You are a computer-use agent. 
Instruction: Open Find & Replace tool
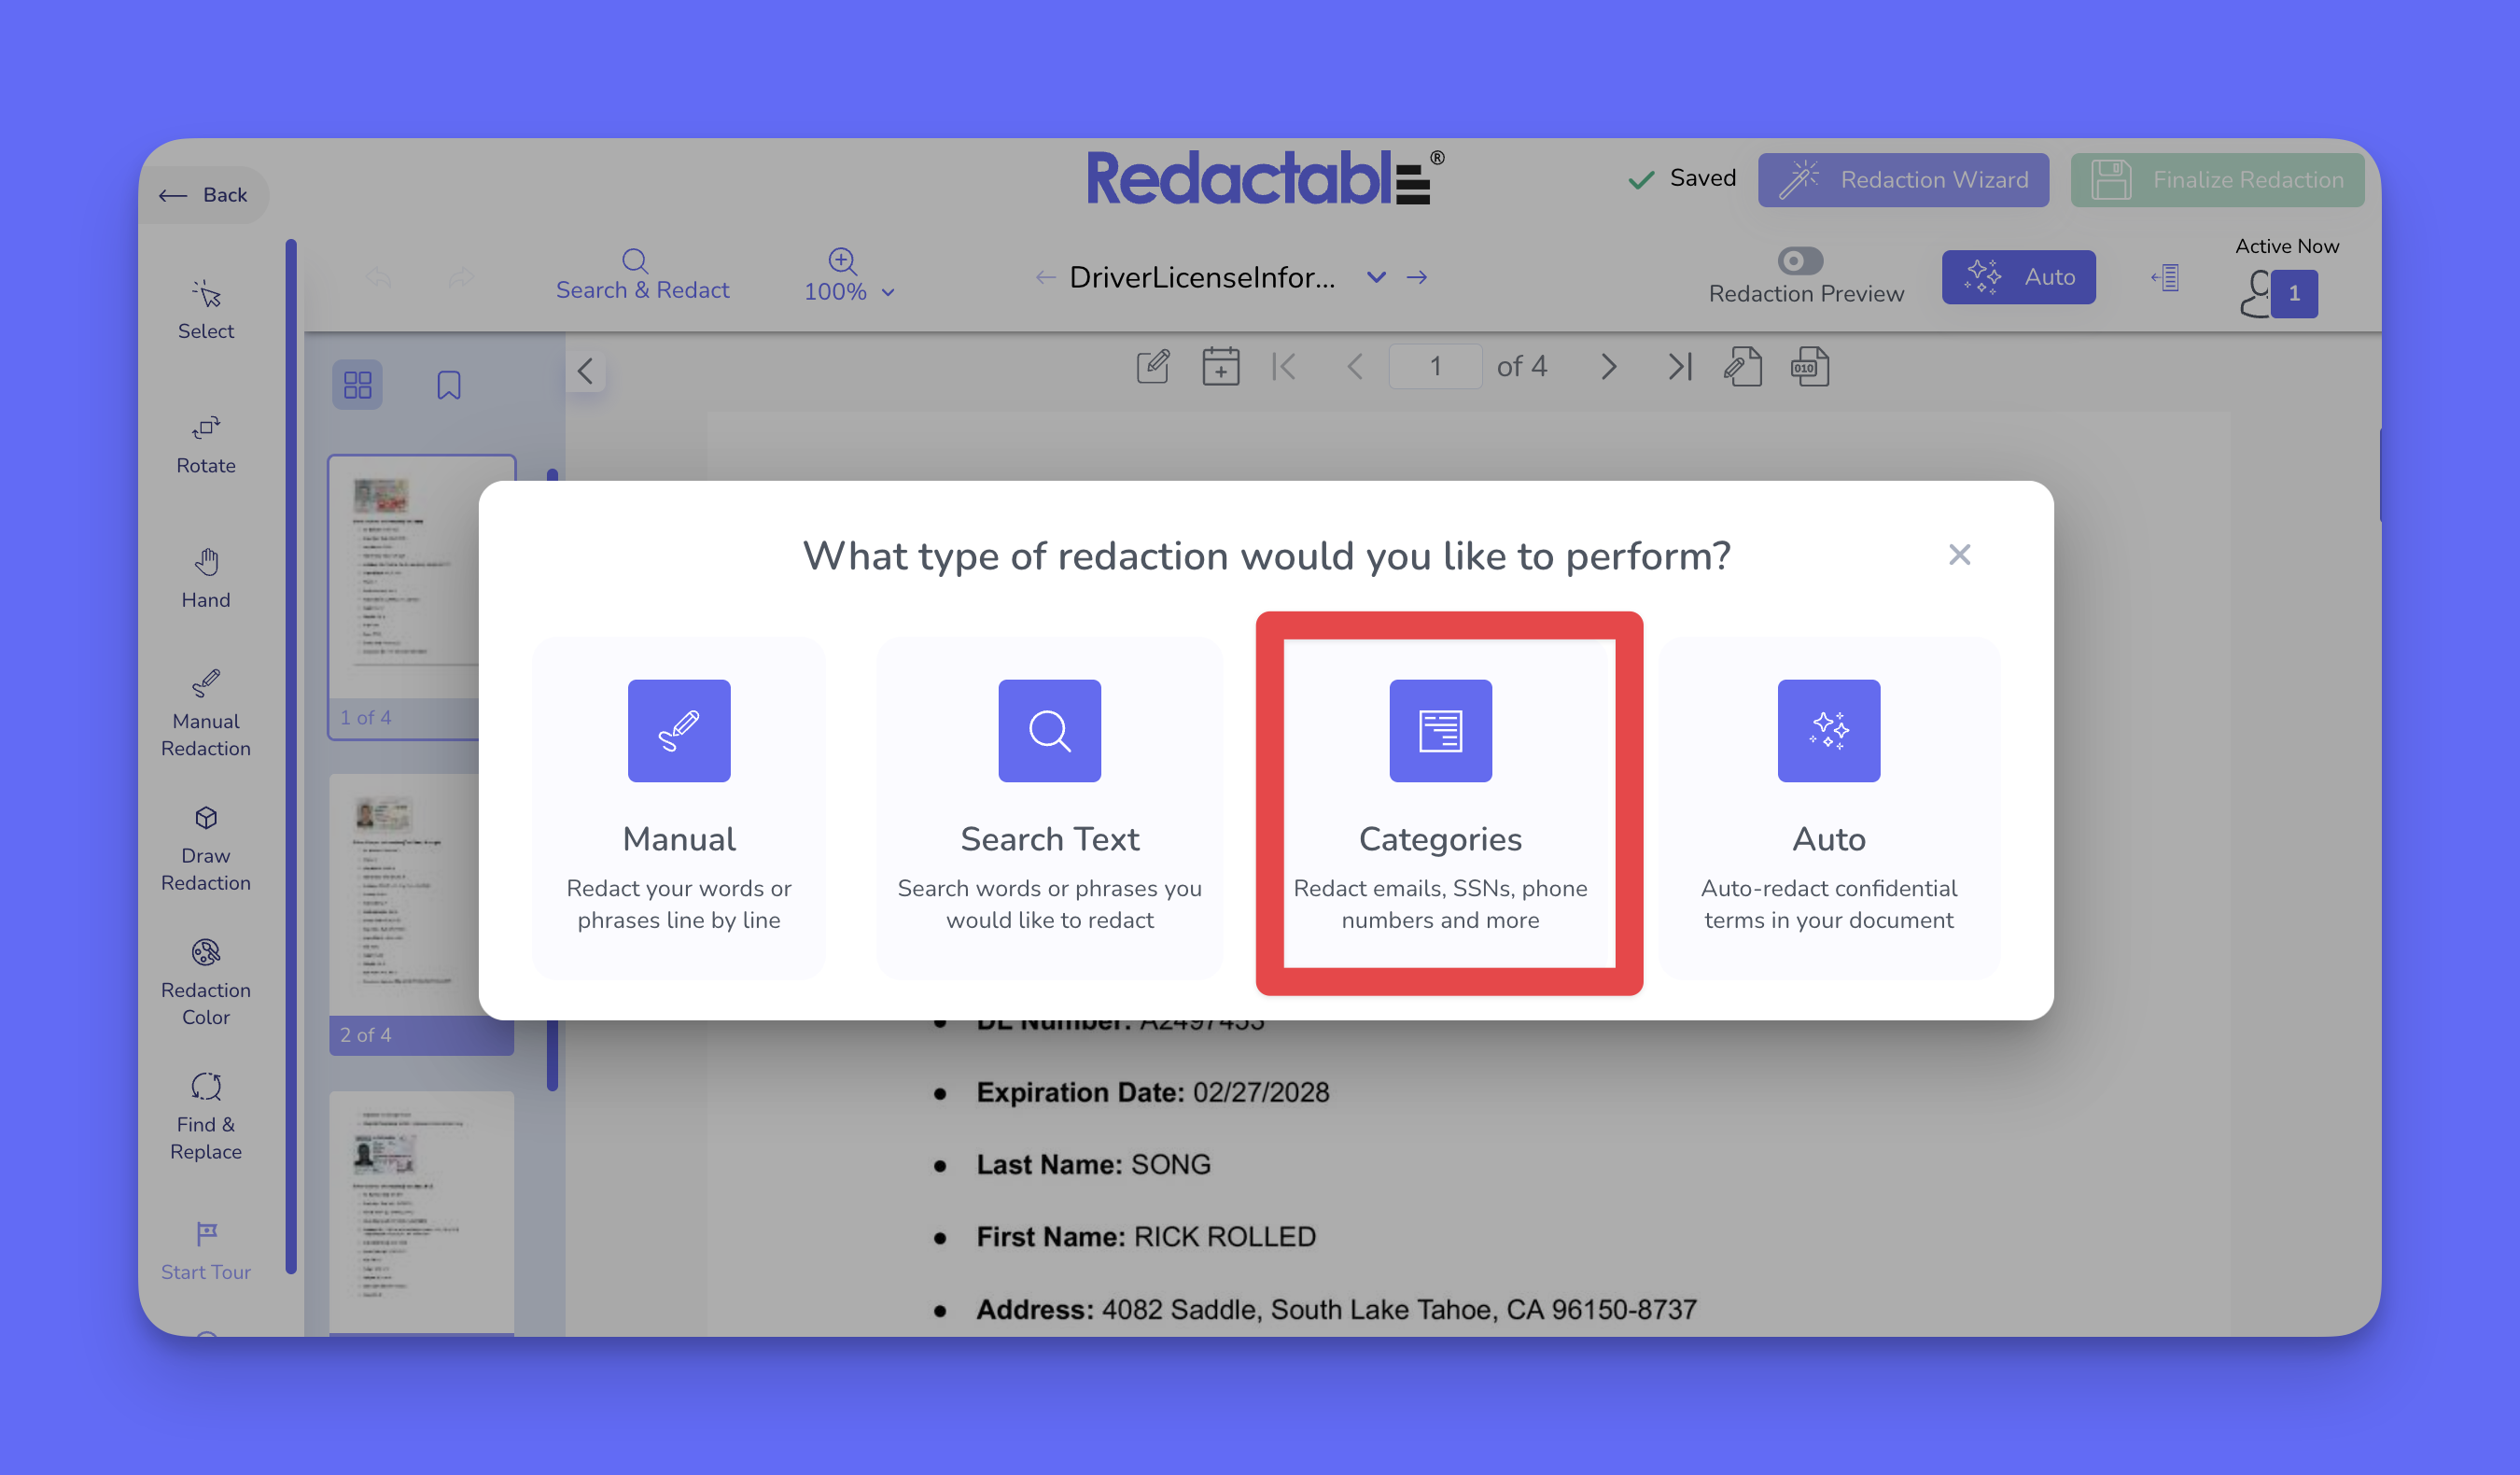pos(206,1116)
